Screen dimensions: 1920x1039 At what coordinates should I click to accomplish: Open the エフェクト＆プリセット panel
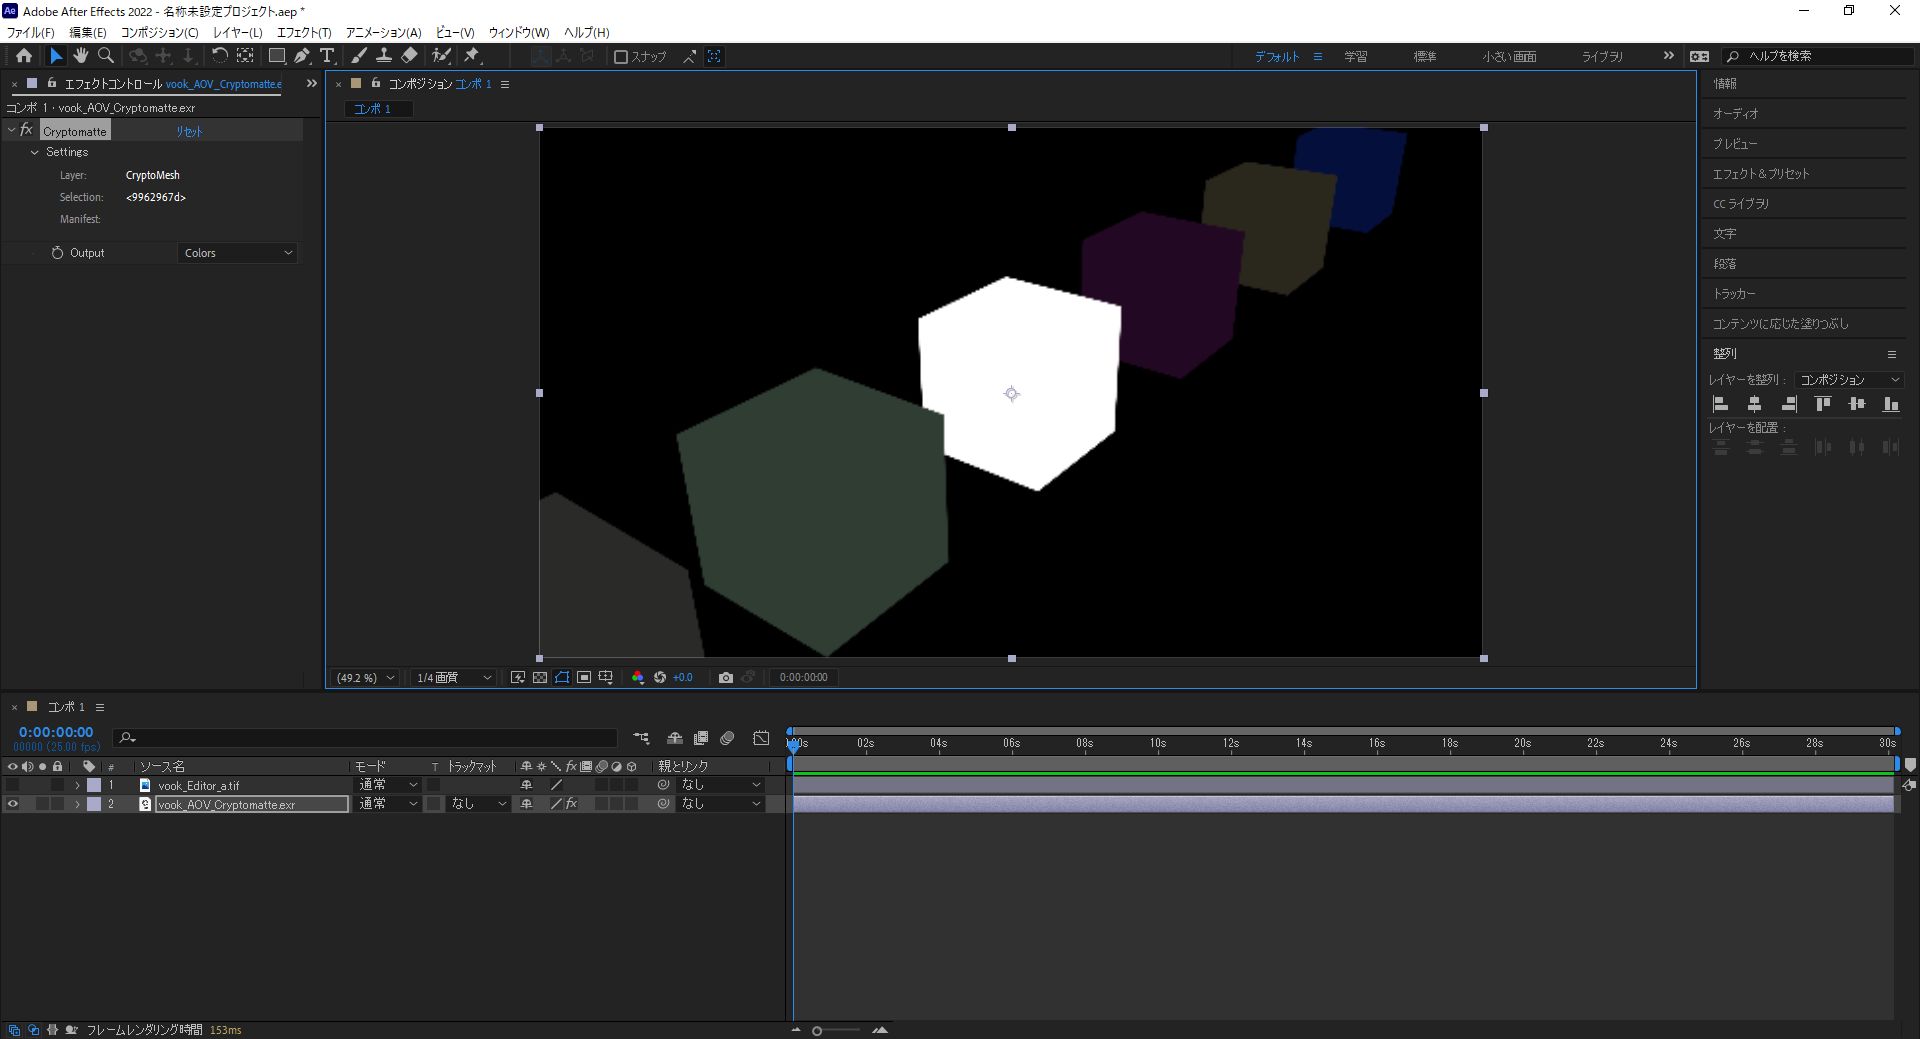pyautogui.click(x=1761, y=174)
